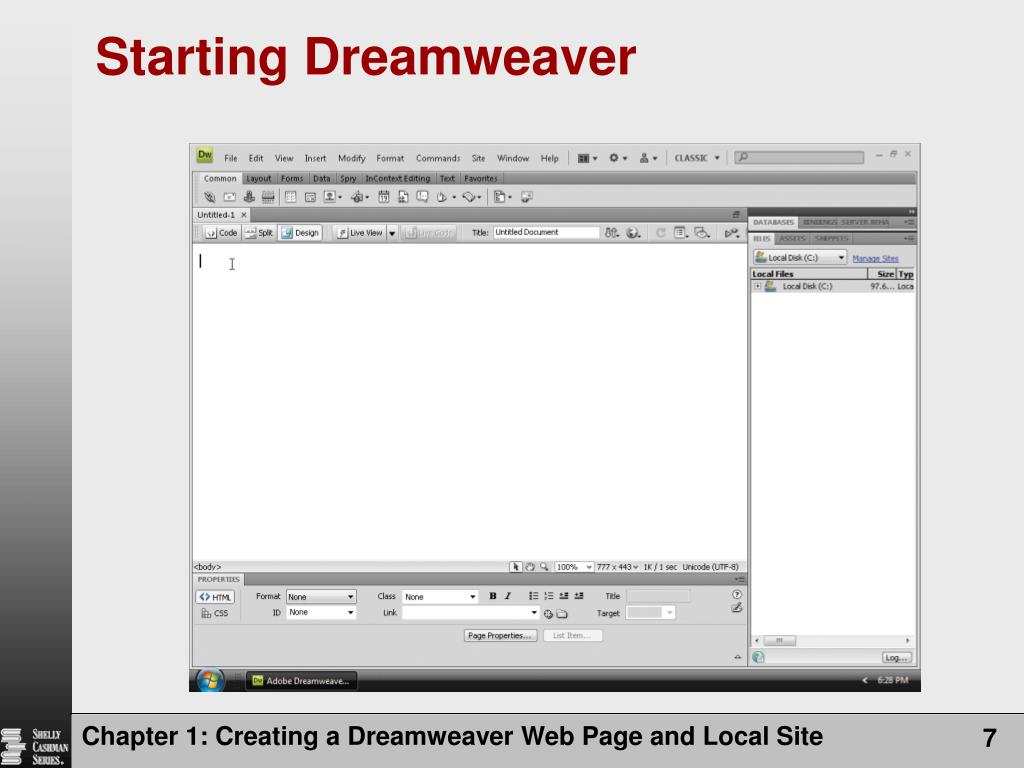1024x768 pixels.
Task: Click the Insert Div Tag icon
Action: pos(310,197)
